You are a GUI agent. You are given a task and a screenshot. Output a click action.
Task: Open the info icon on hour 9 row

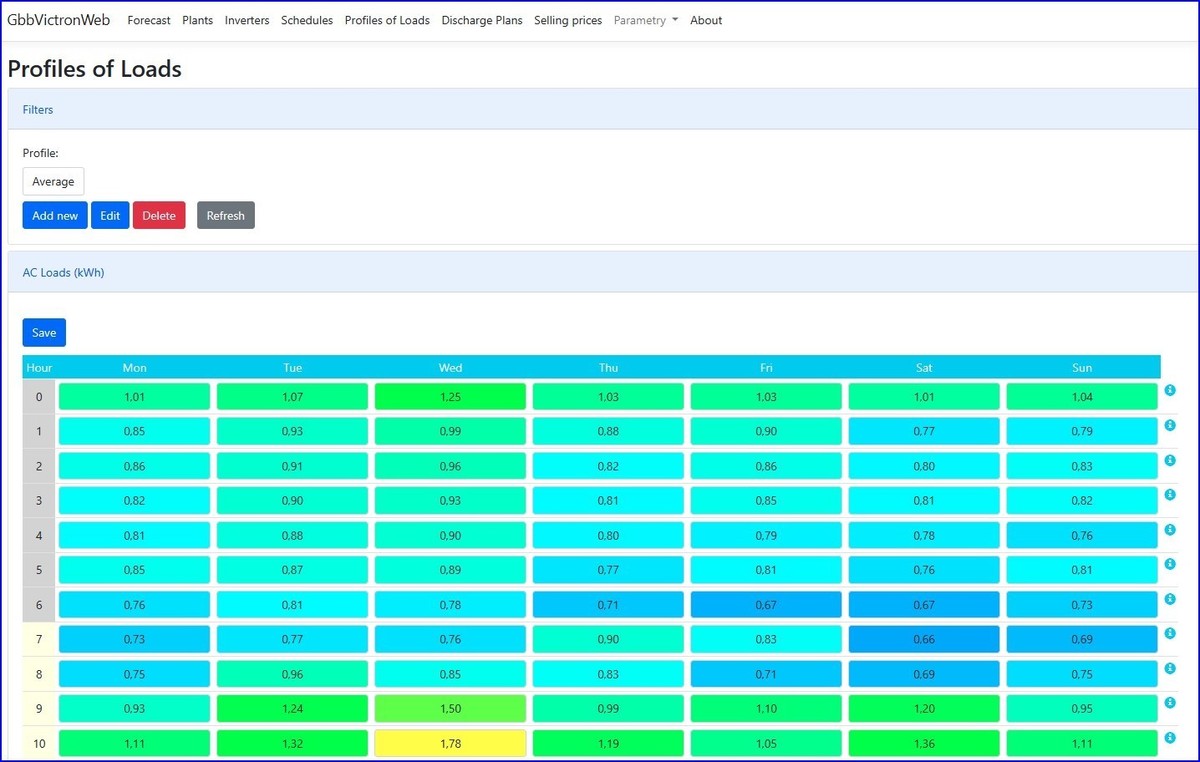[1170, 703]
